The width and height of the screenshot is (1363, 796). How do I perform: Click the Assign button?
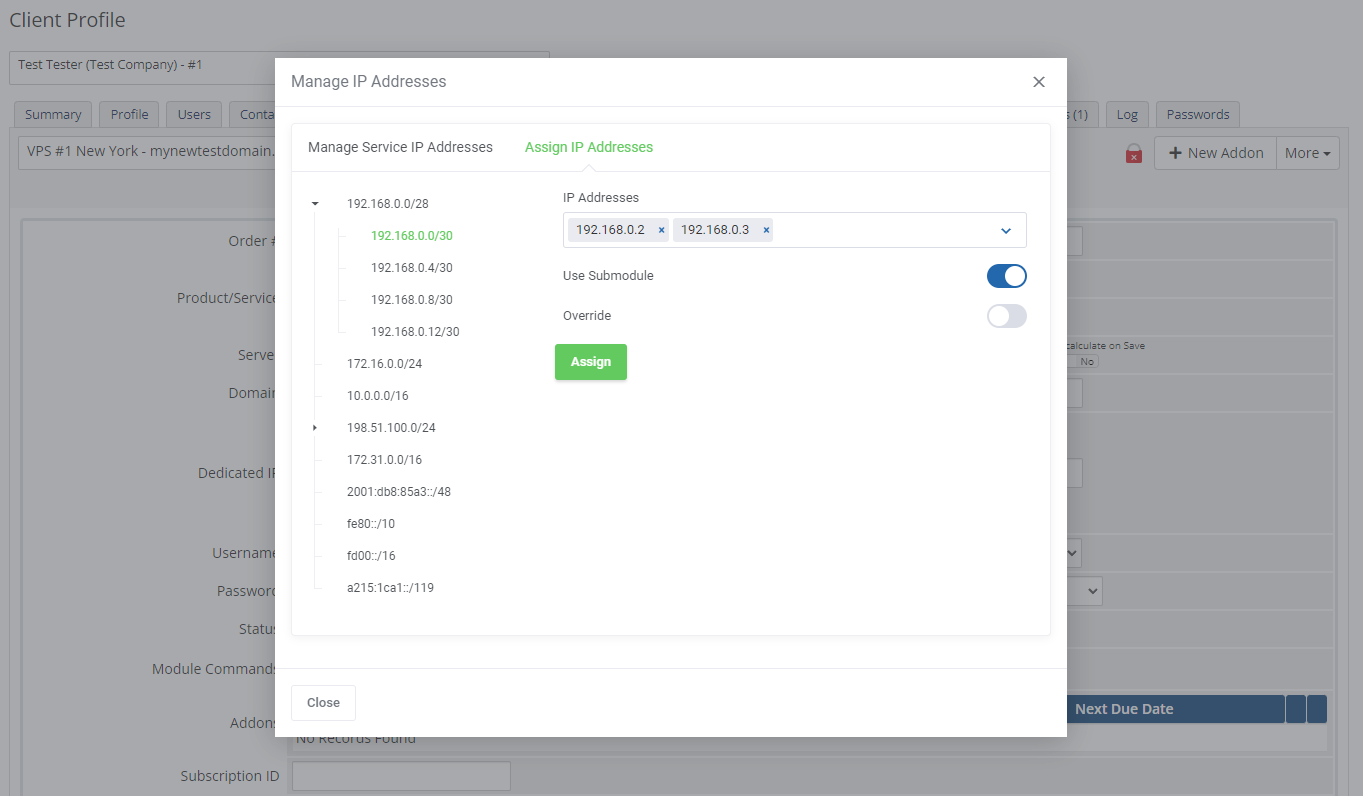(590, 362)
